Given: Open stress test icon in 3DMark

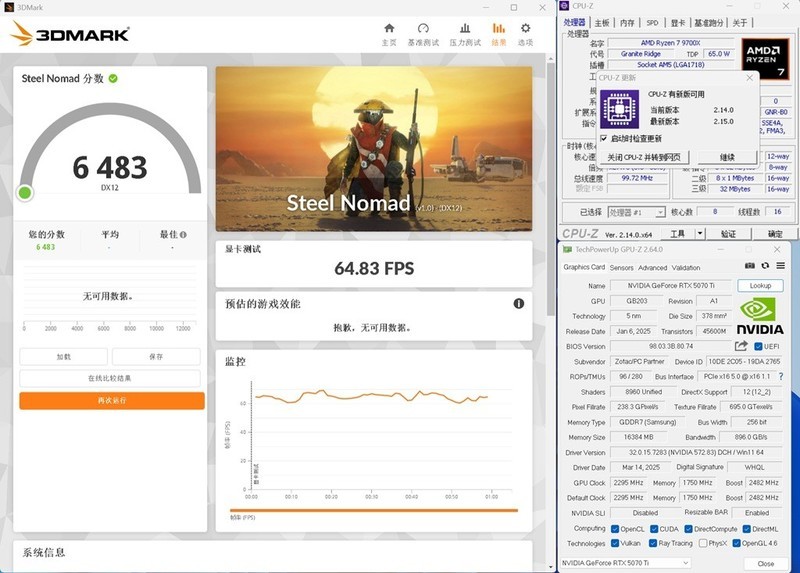Looking at the screenshot, I should tap(465, 34).
